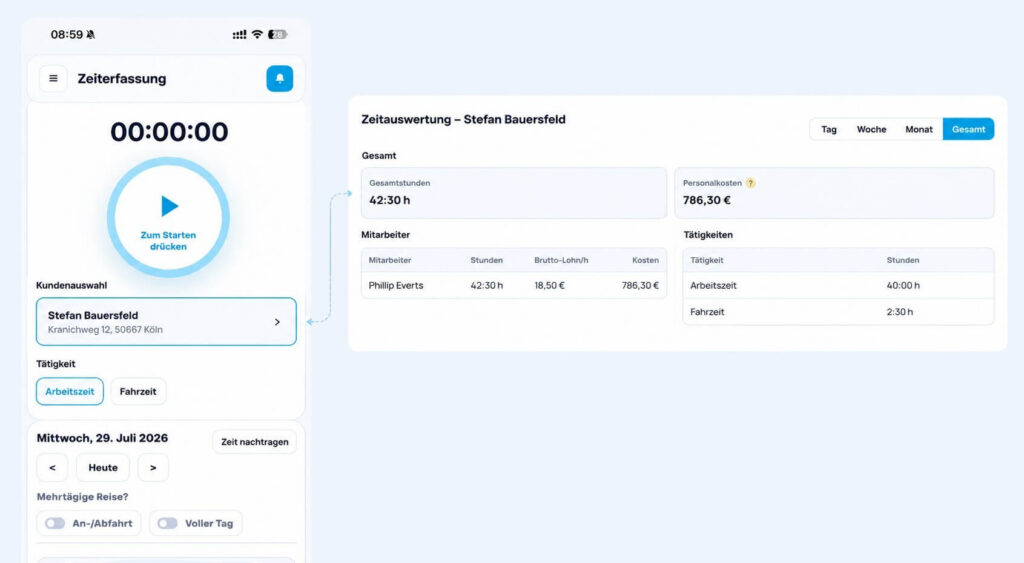Screen dimensions: 1024x563
Task: Select the Gesamt tab
Action: (968, 129)
